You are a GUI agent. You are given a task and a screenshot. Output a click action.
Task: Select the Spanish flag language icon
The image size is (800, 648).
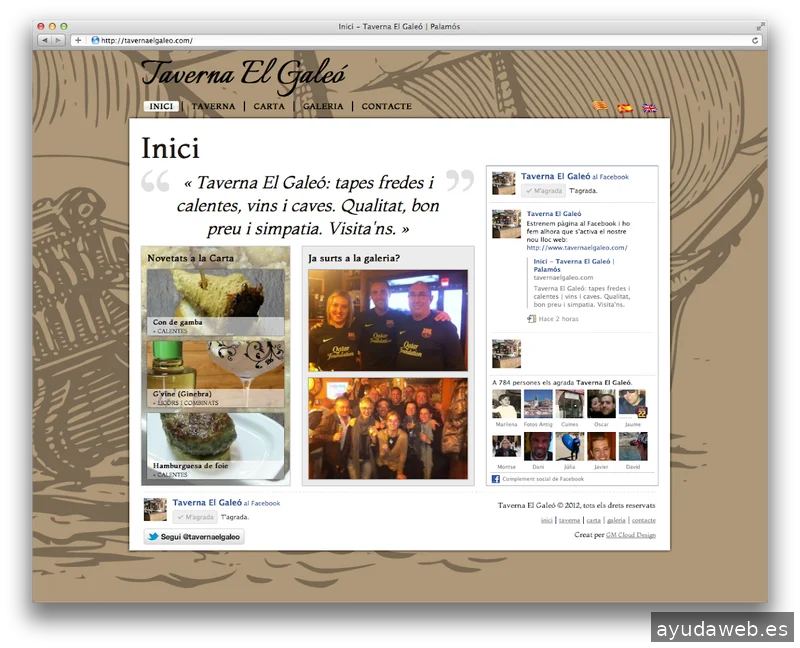click(625, 107)
